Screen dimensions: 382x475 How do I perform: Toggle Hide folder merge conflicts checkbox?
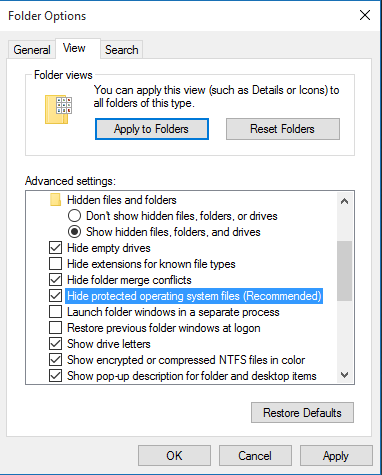(x=55, y=280)
